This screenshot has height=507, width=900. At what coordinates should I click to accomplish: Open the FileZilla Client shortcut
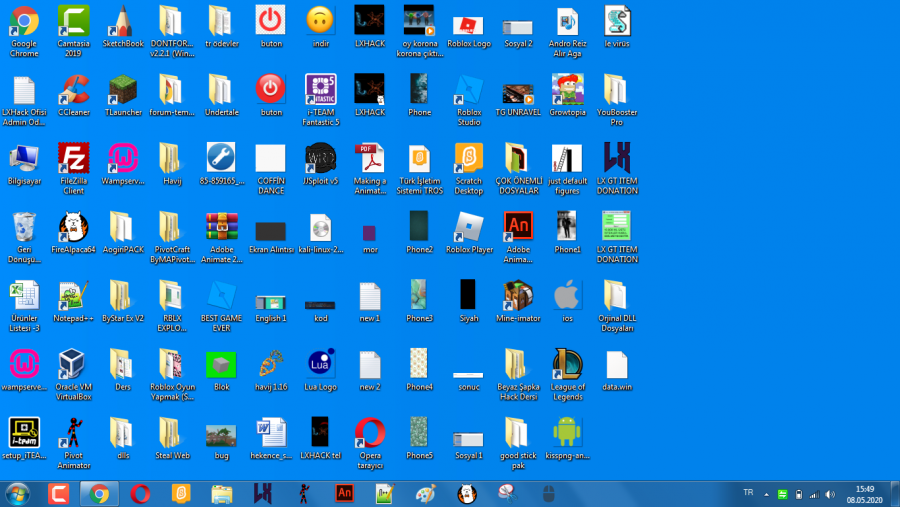(73, 159)
